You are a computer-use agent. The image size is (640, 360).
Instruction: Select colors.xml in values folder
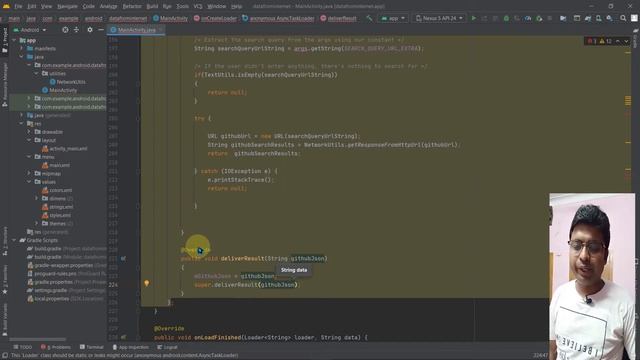[x=57, y=190]
